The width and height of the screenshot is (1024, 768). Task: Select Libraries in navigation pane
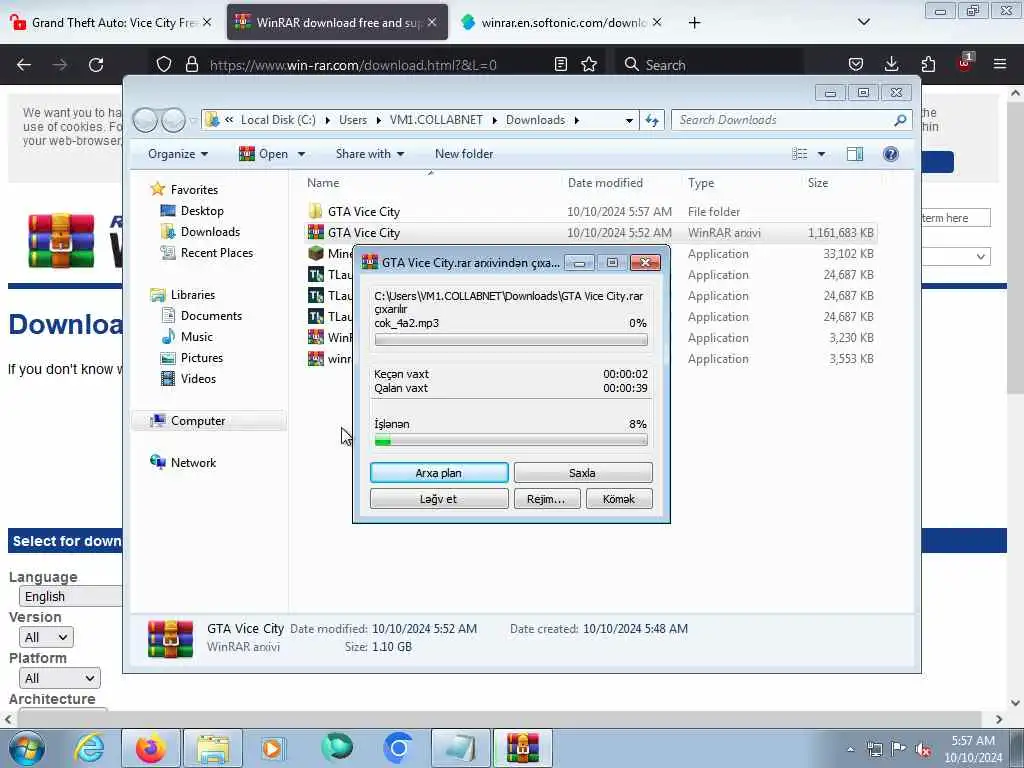point(193,295)
